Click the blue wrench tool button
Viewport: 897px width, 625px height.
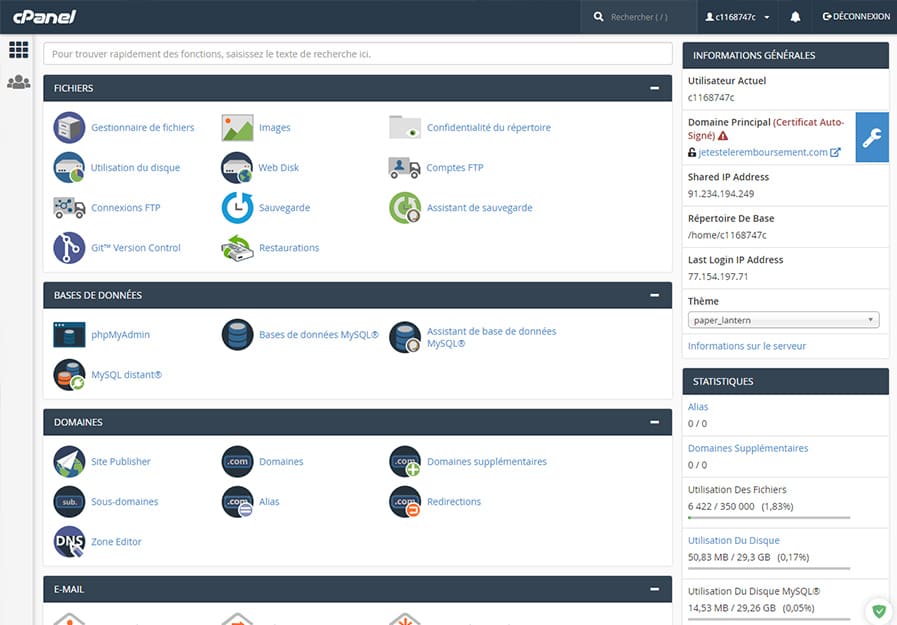coord(872,137)
